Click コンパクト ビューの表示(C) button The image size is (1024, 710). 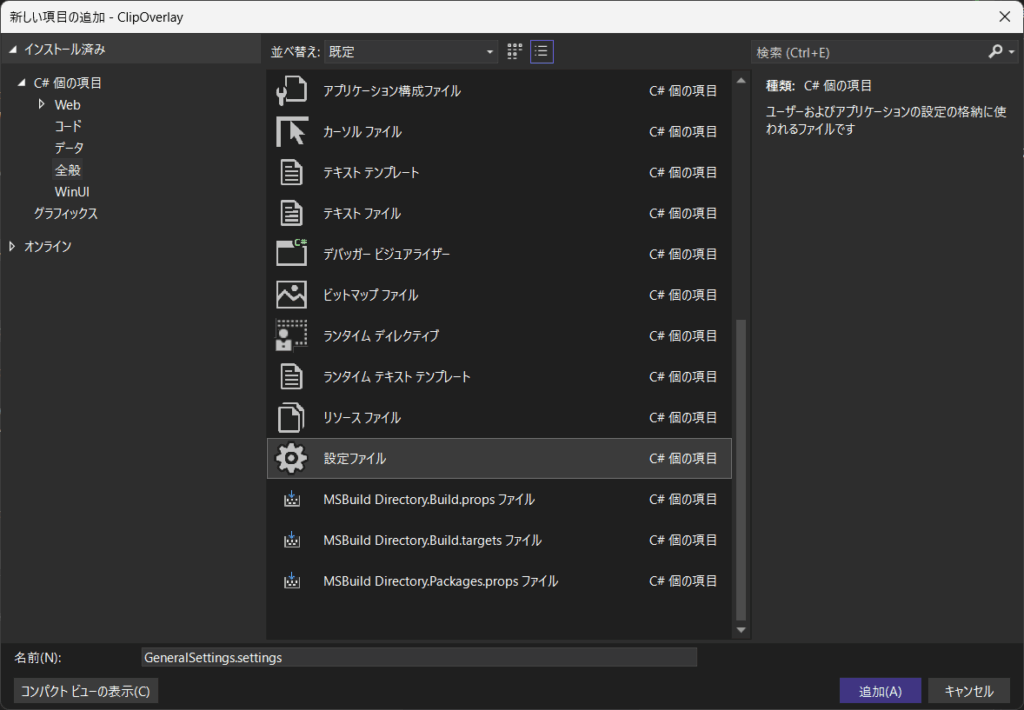[x=86, y=691]
